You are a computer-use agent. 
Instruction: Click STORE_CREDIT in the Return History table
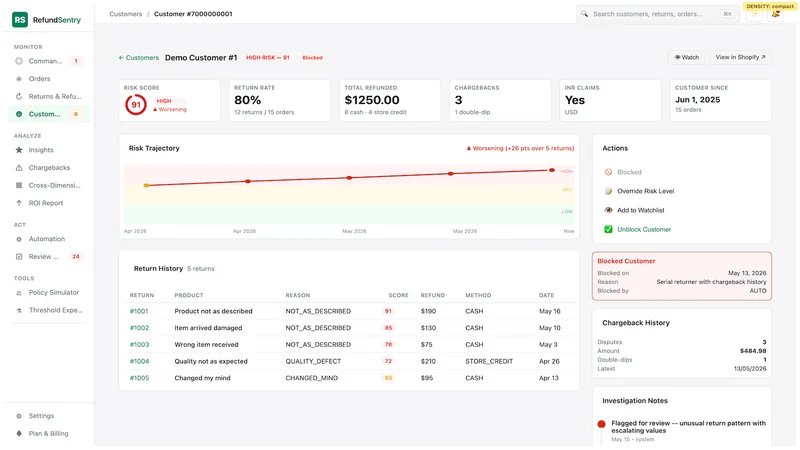pyautogui.click(x=489, y=362)
